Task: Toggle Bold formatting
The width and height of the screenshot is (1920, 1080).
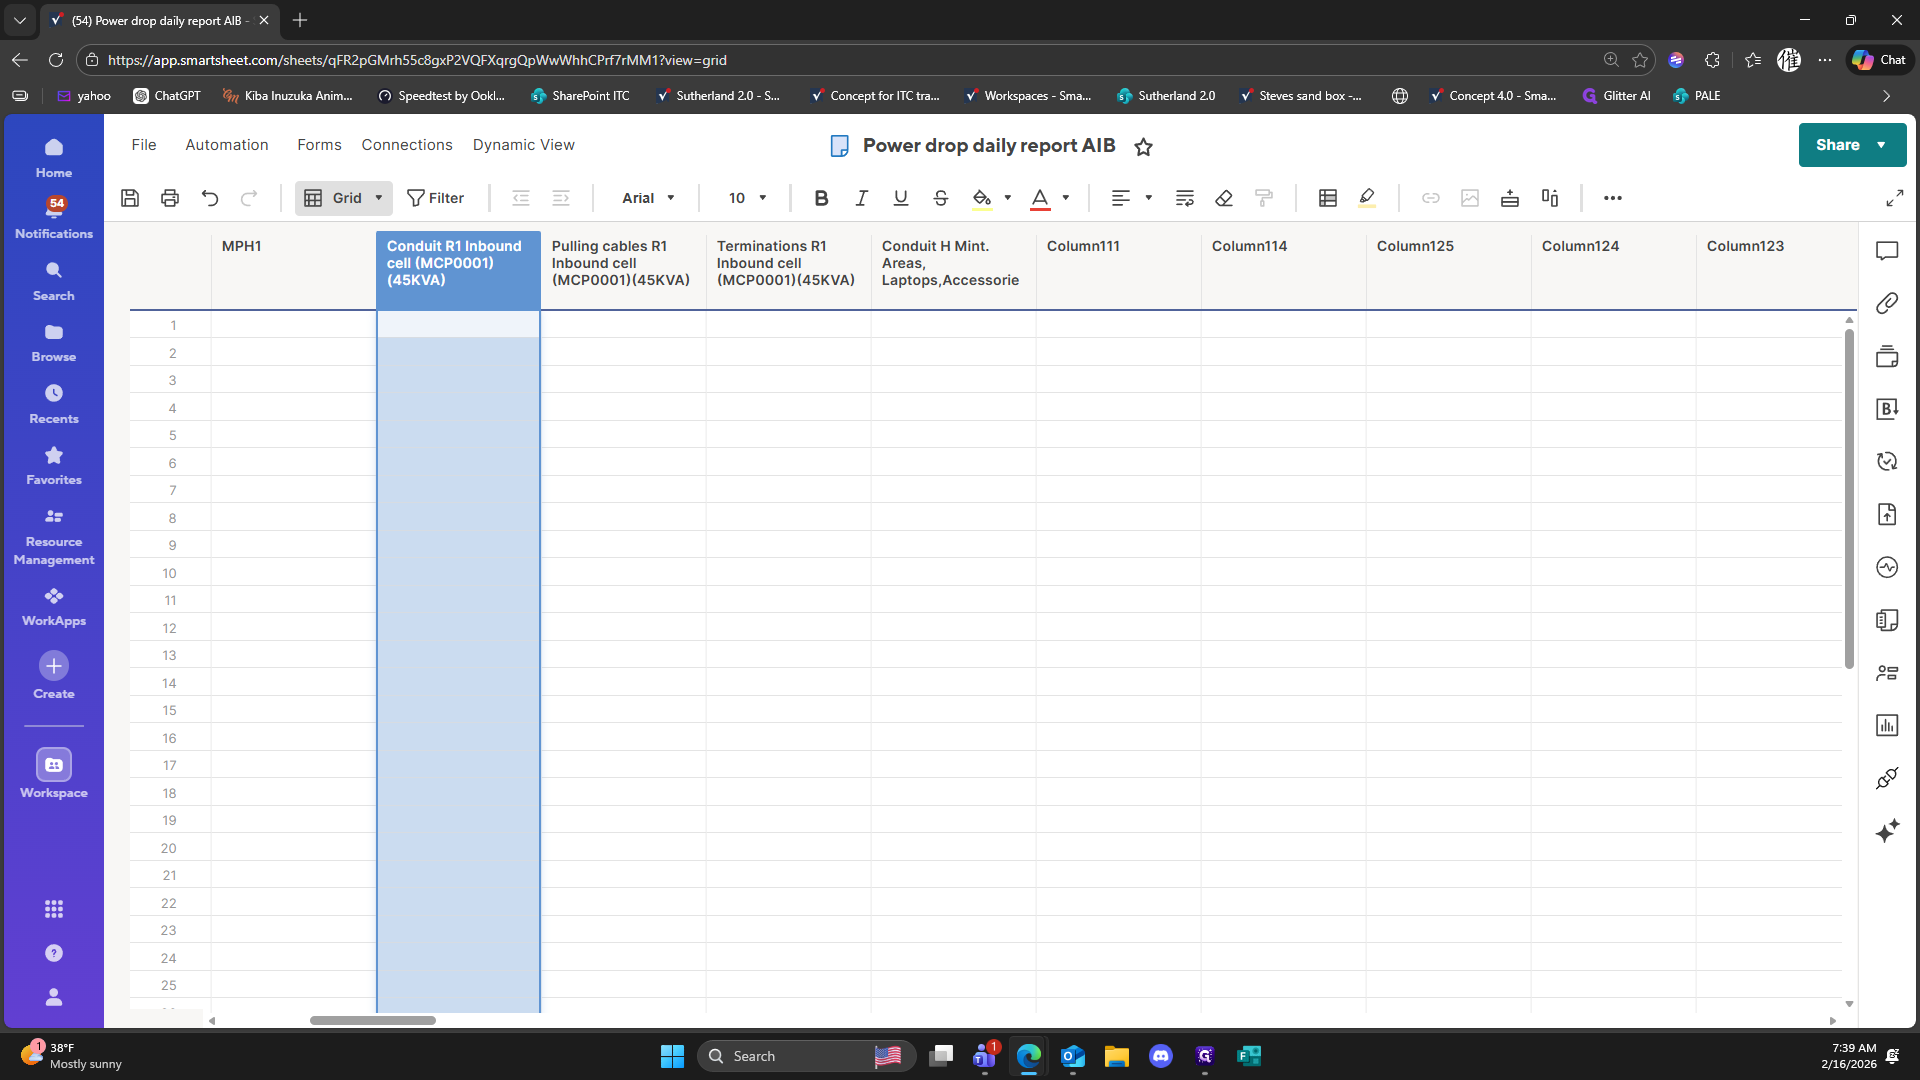Action: 821,198
